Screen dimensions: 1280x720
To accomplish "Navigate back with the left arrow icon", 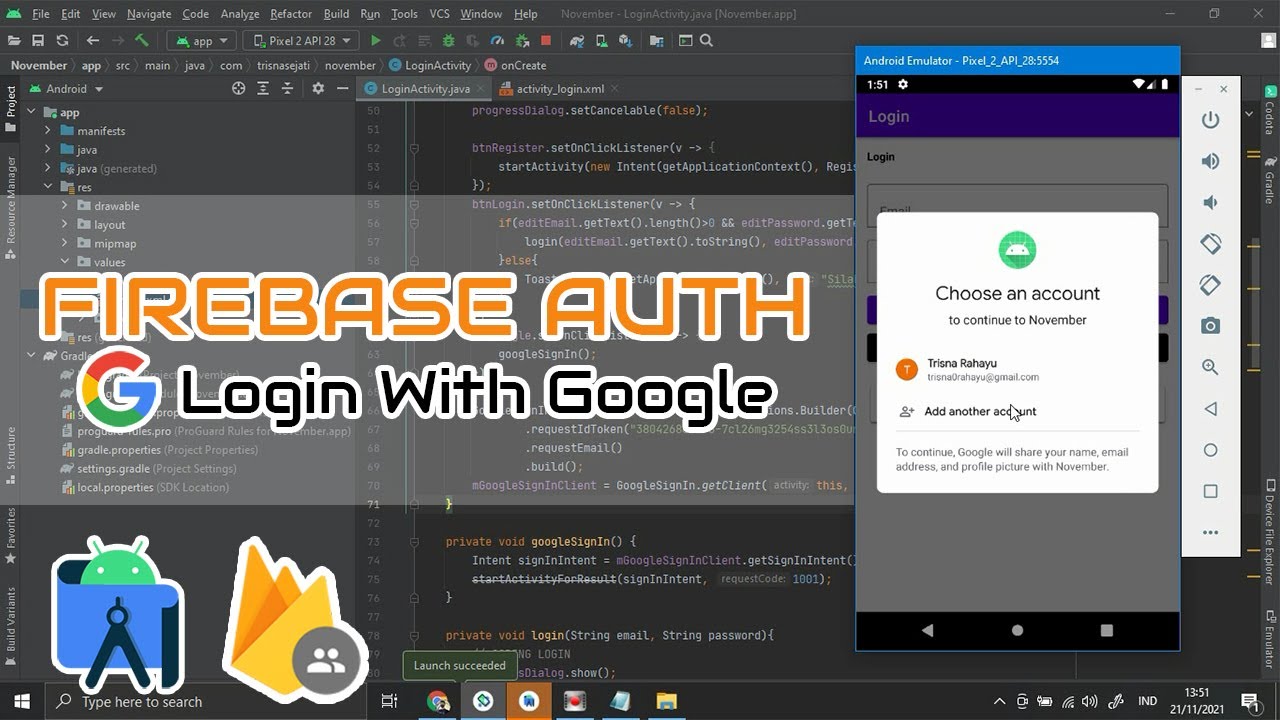I will [93, 41].
